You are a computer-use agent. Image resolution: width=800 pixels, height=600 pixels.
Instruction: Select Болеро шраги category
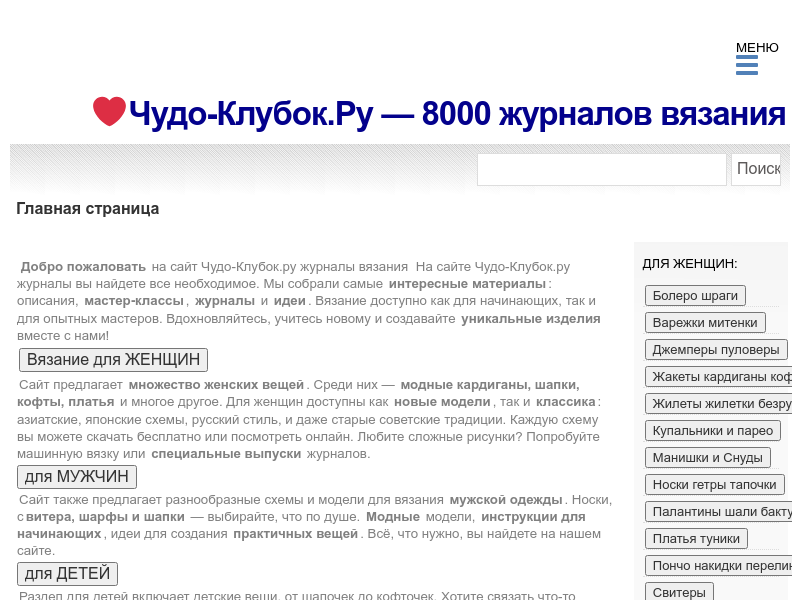coord(695,295)
